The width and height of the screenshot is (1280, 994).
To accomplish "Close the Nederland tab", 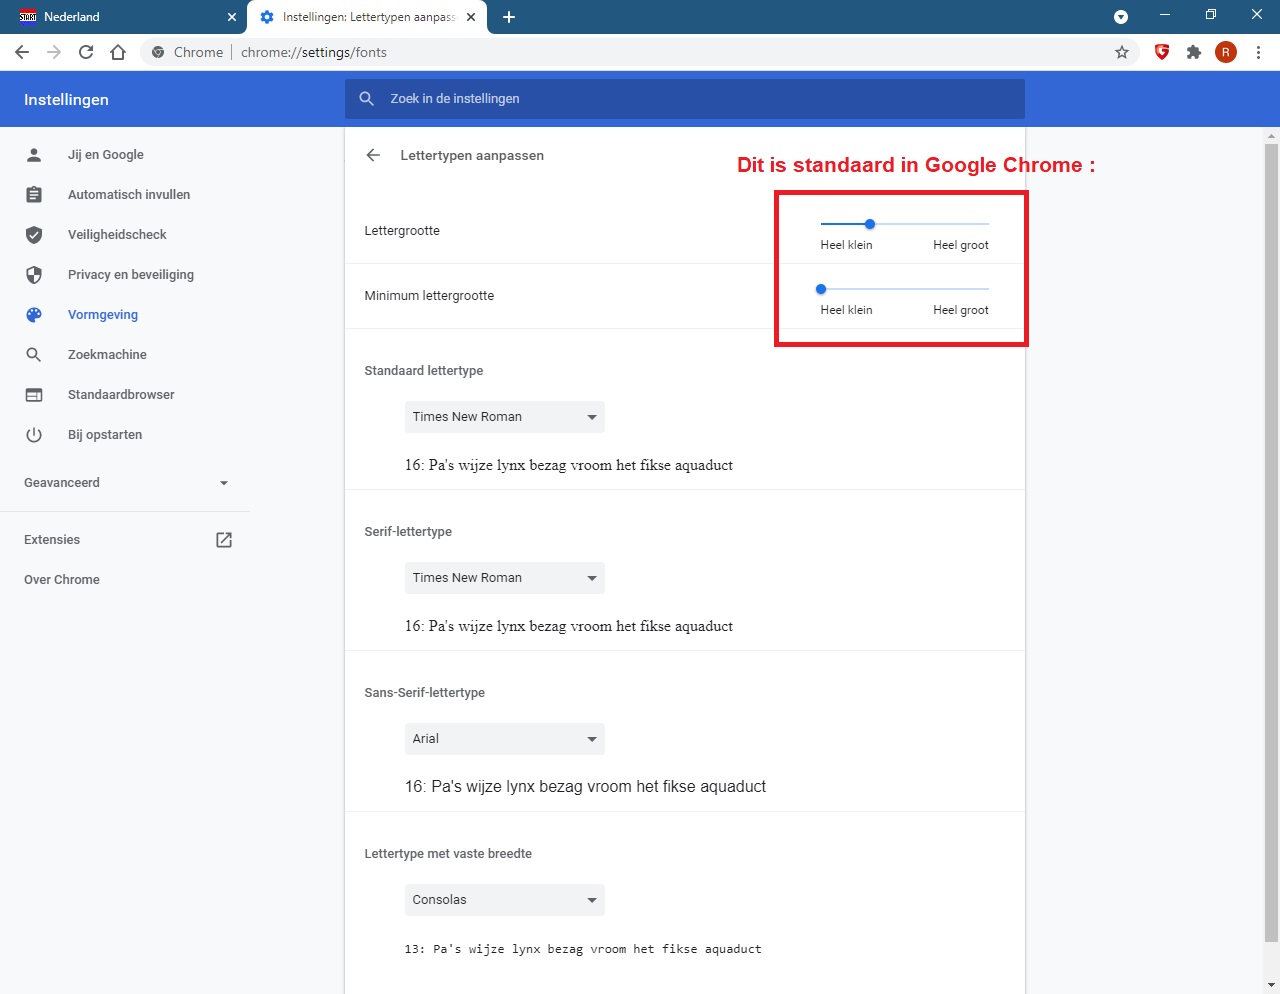I will [232, 17].
